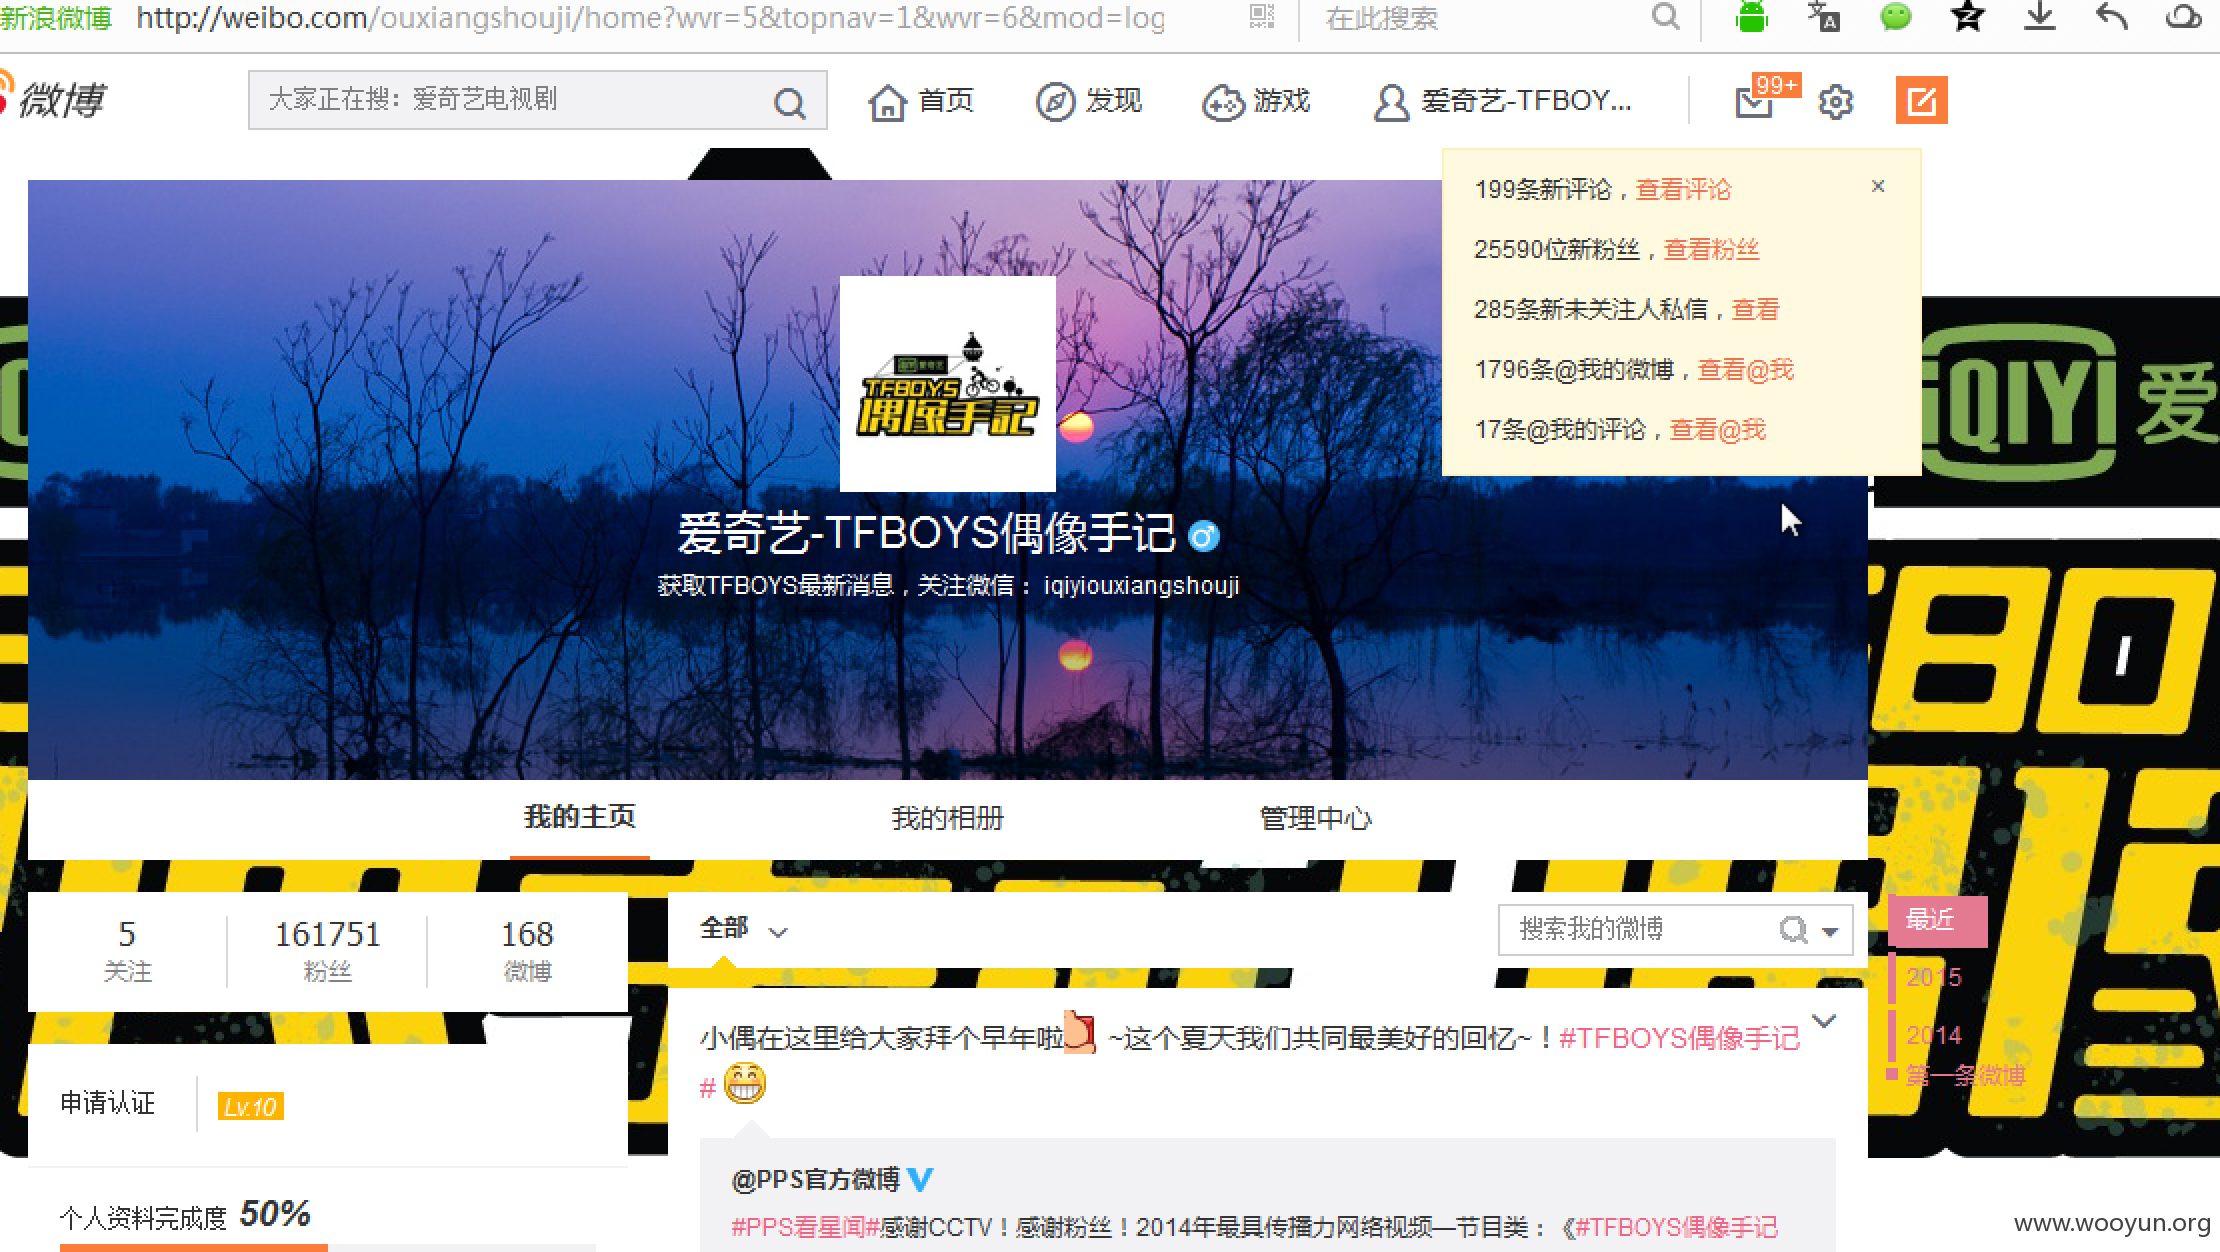Open the settings gear icon
This screenshot has height=1252, width=2220.
click(x=1835, y=102)
